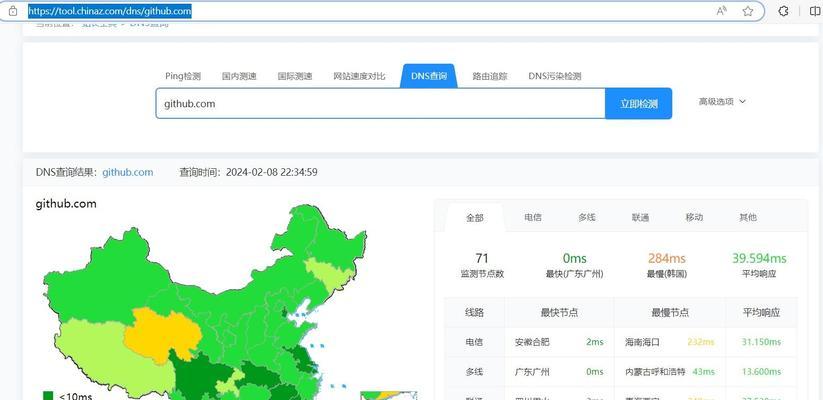Click the 13.600ms average value

click(761, 372)
